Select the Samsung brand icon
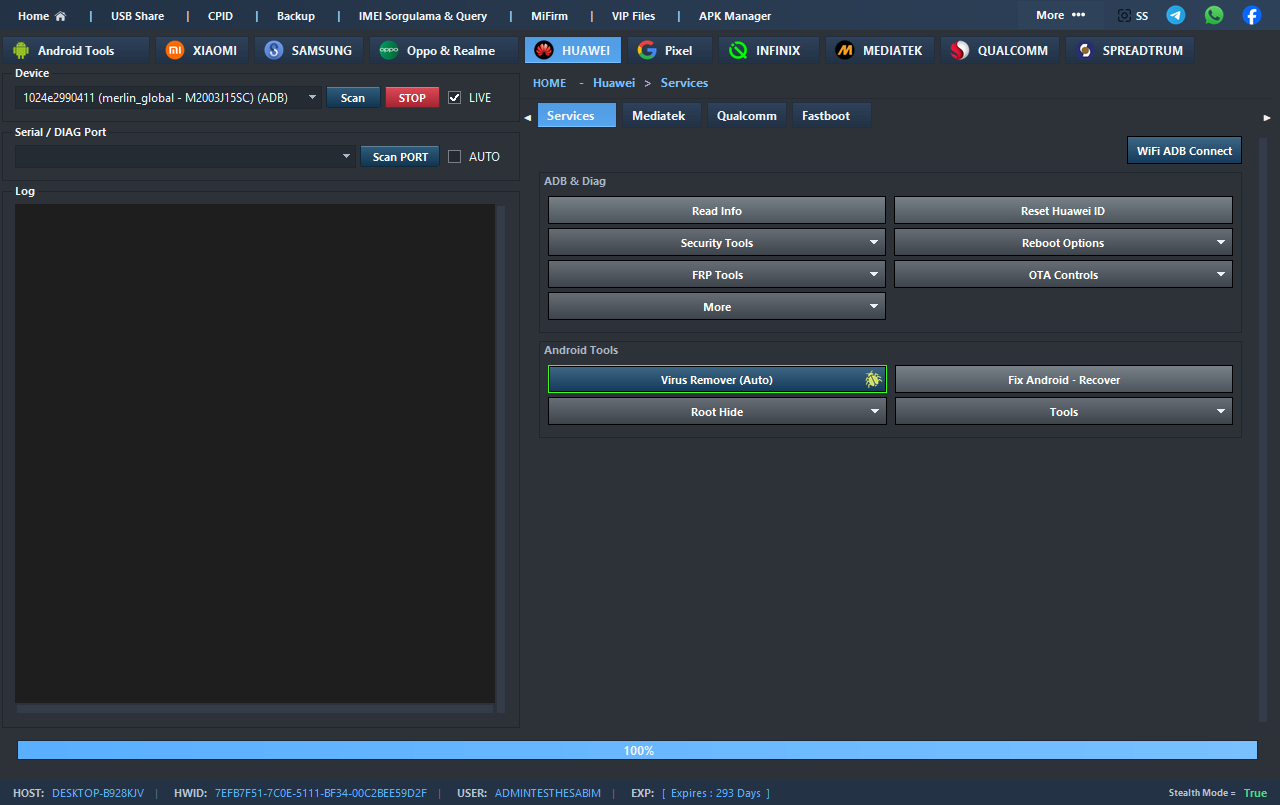1280x805 pixels. pos(274,50)
